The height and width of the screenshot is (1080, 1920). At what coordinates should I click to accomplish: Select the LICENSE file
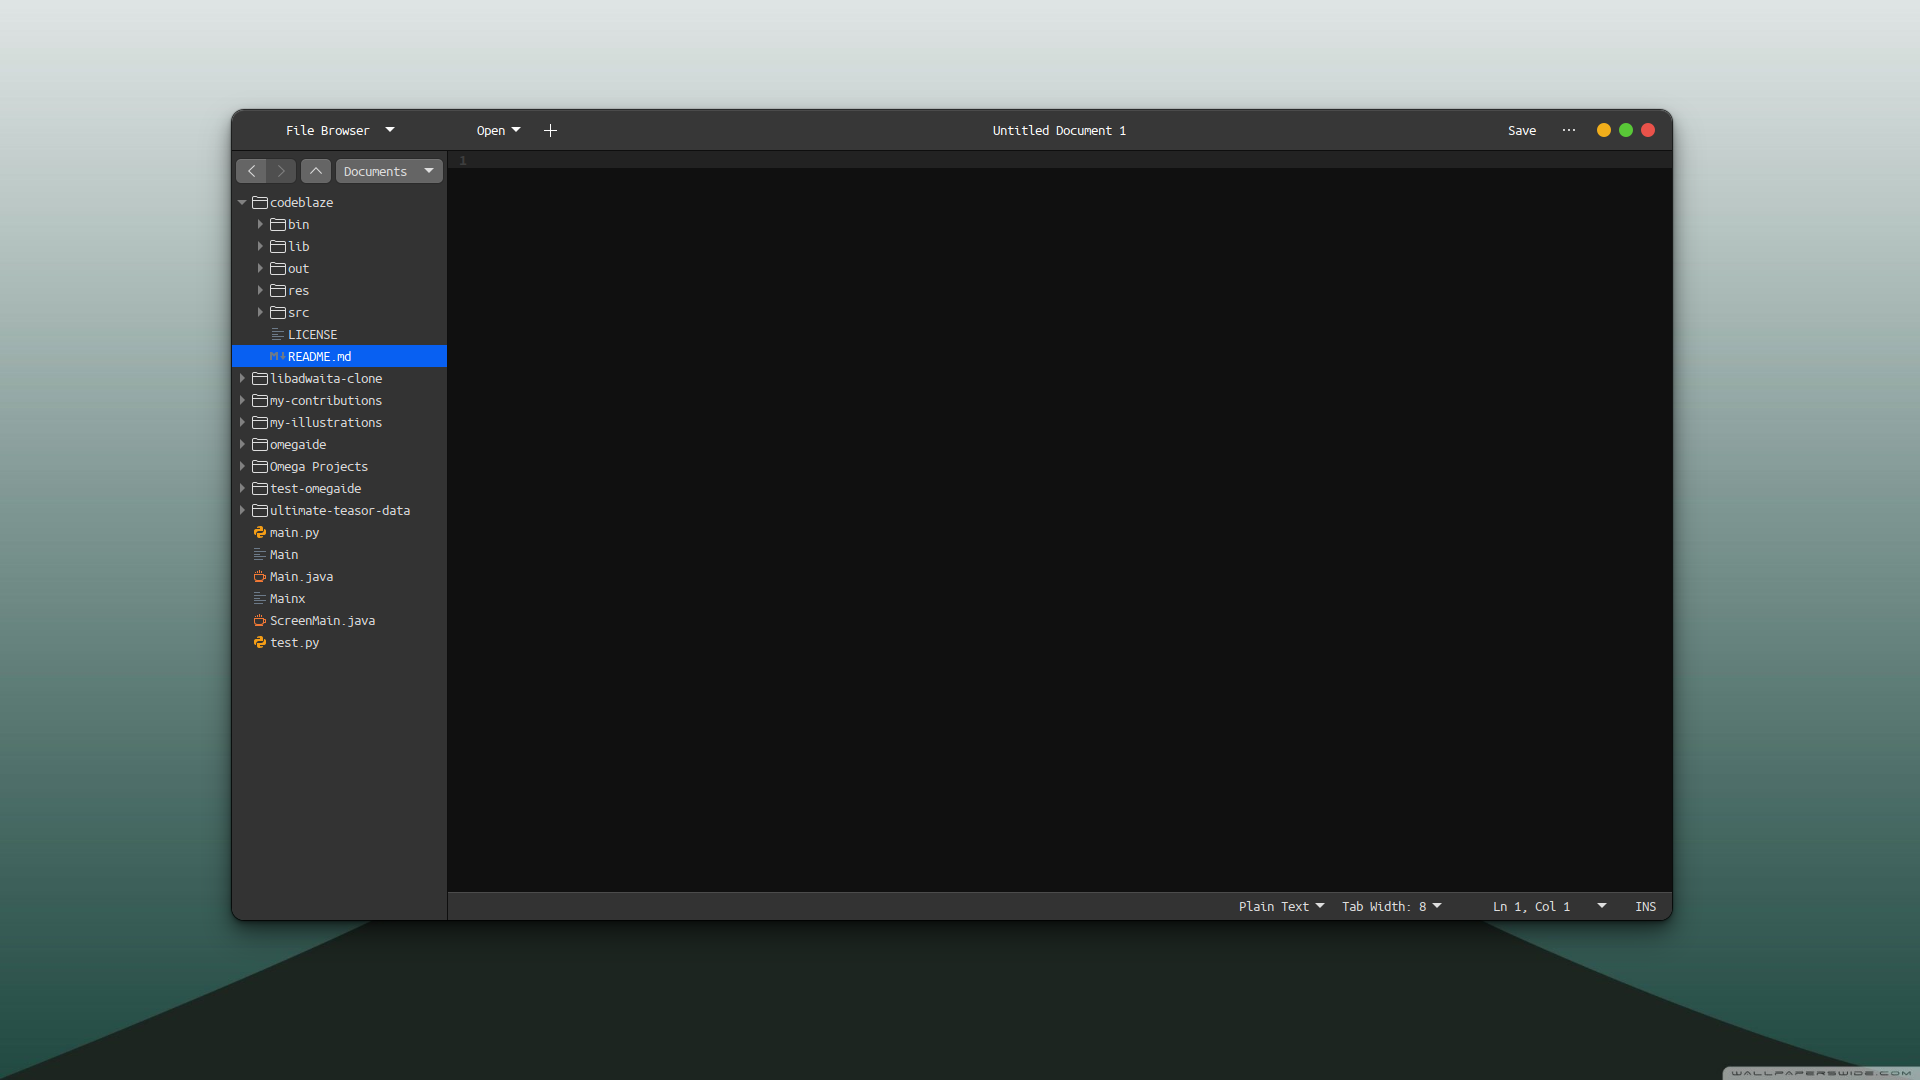point(312,335)
